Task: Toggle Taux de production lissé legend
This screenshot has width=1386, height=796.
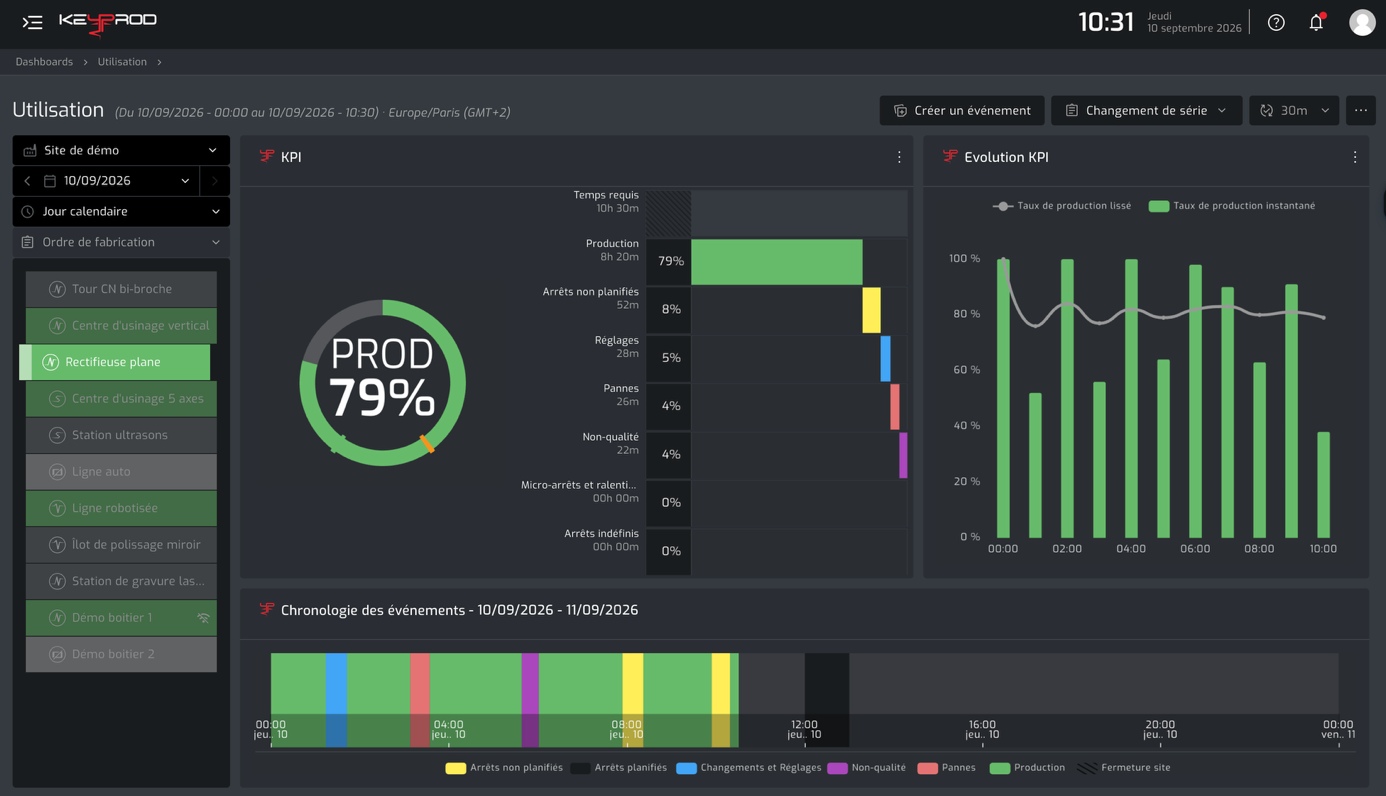Action: (x=1061, y=206)
